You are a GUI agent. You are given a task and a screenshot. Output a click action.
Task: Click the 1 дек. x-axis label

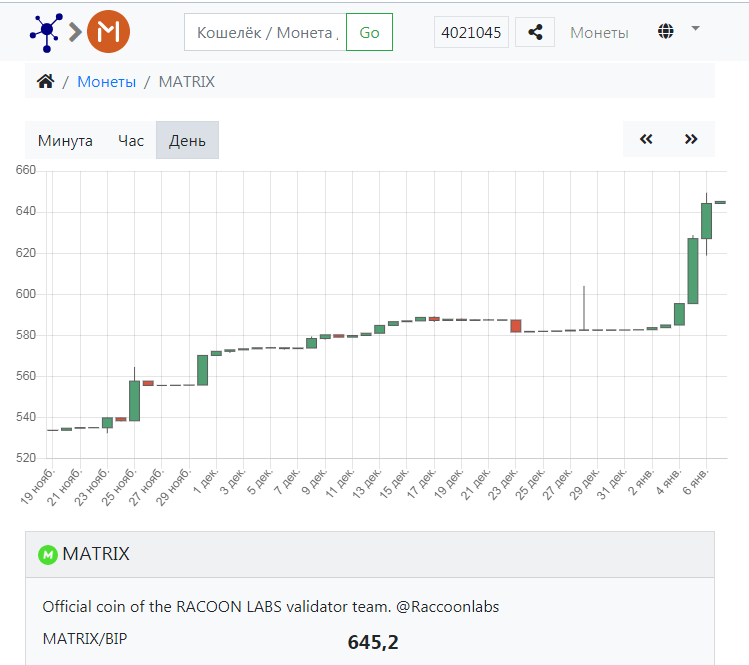point(206,482)
